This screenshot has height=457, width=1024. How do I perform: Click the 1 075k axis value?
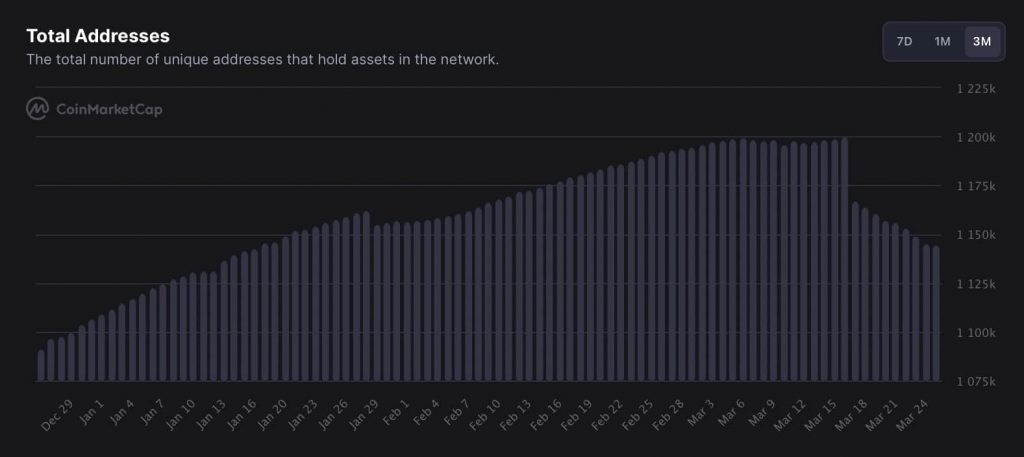click(x=976, y=381)
